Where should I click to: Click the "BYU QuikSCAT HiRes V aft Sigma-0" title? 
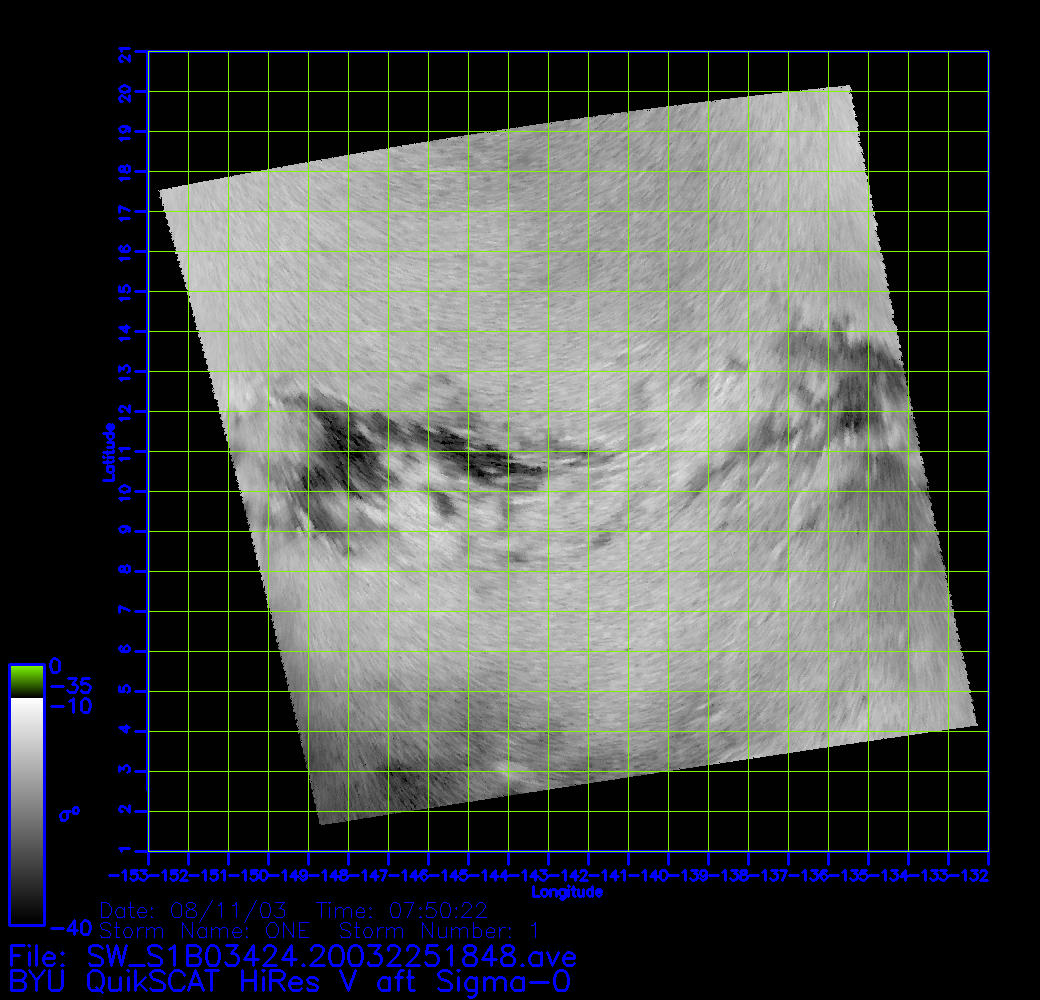291,981
